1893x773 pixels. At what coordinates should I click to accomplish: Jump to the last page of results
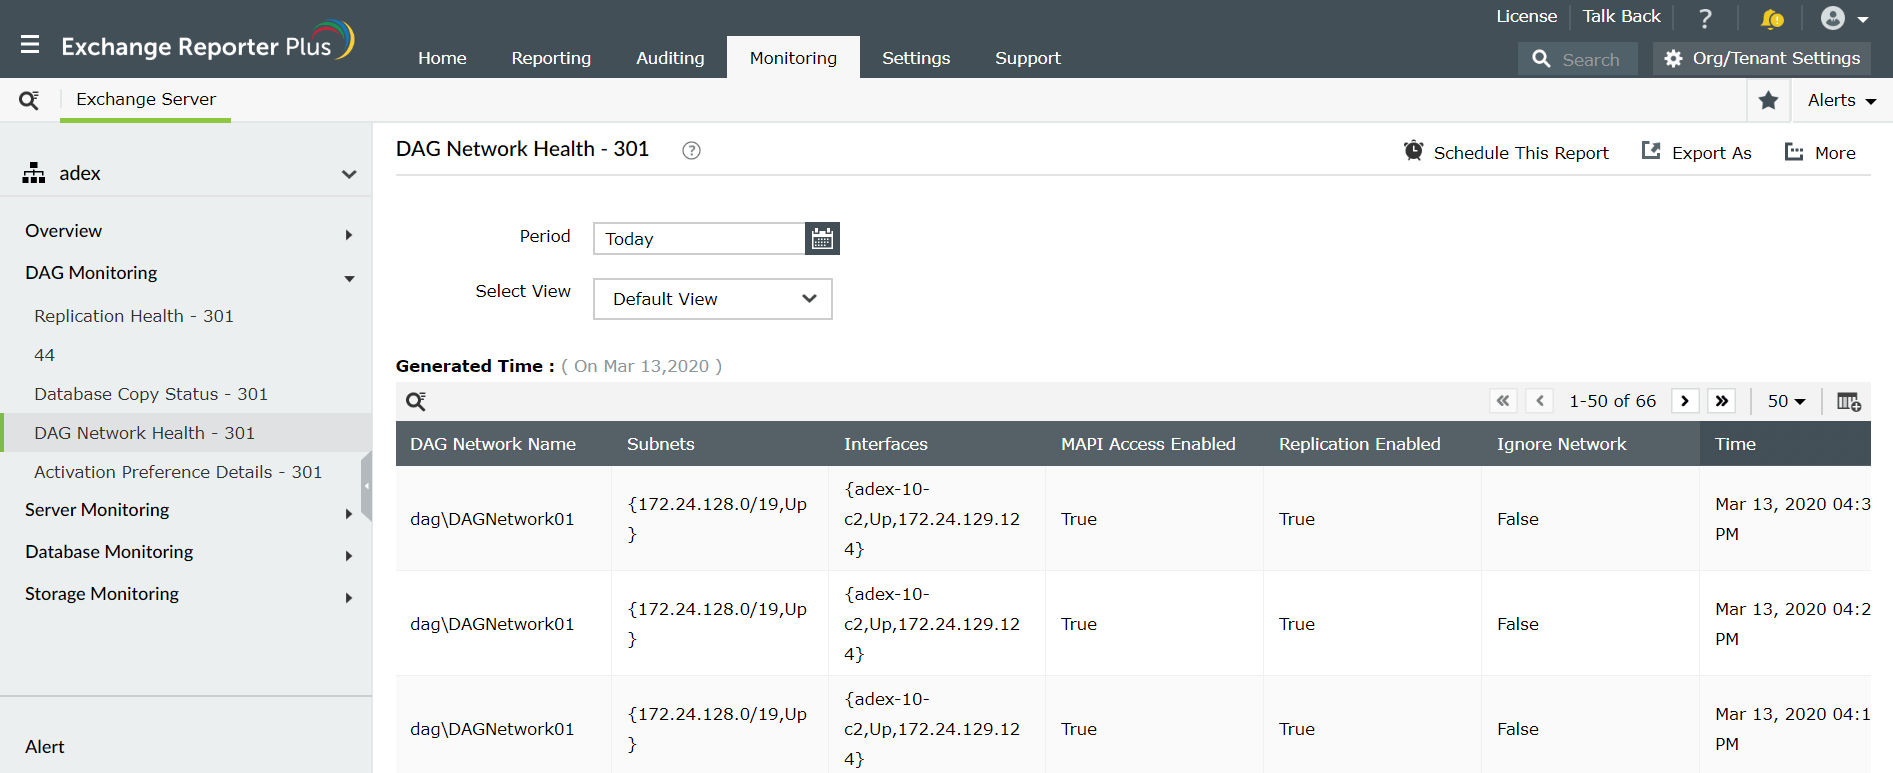[x=1722, y=401]
